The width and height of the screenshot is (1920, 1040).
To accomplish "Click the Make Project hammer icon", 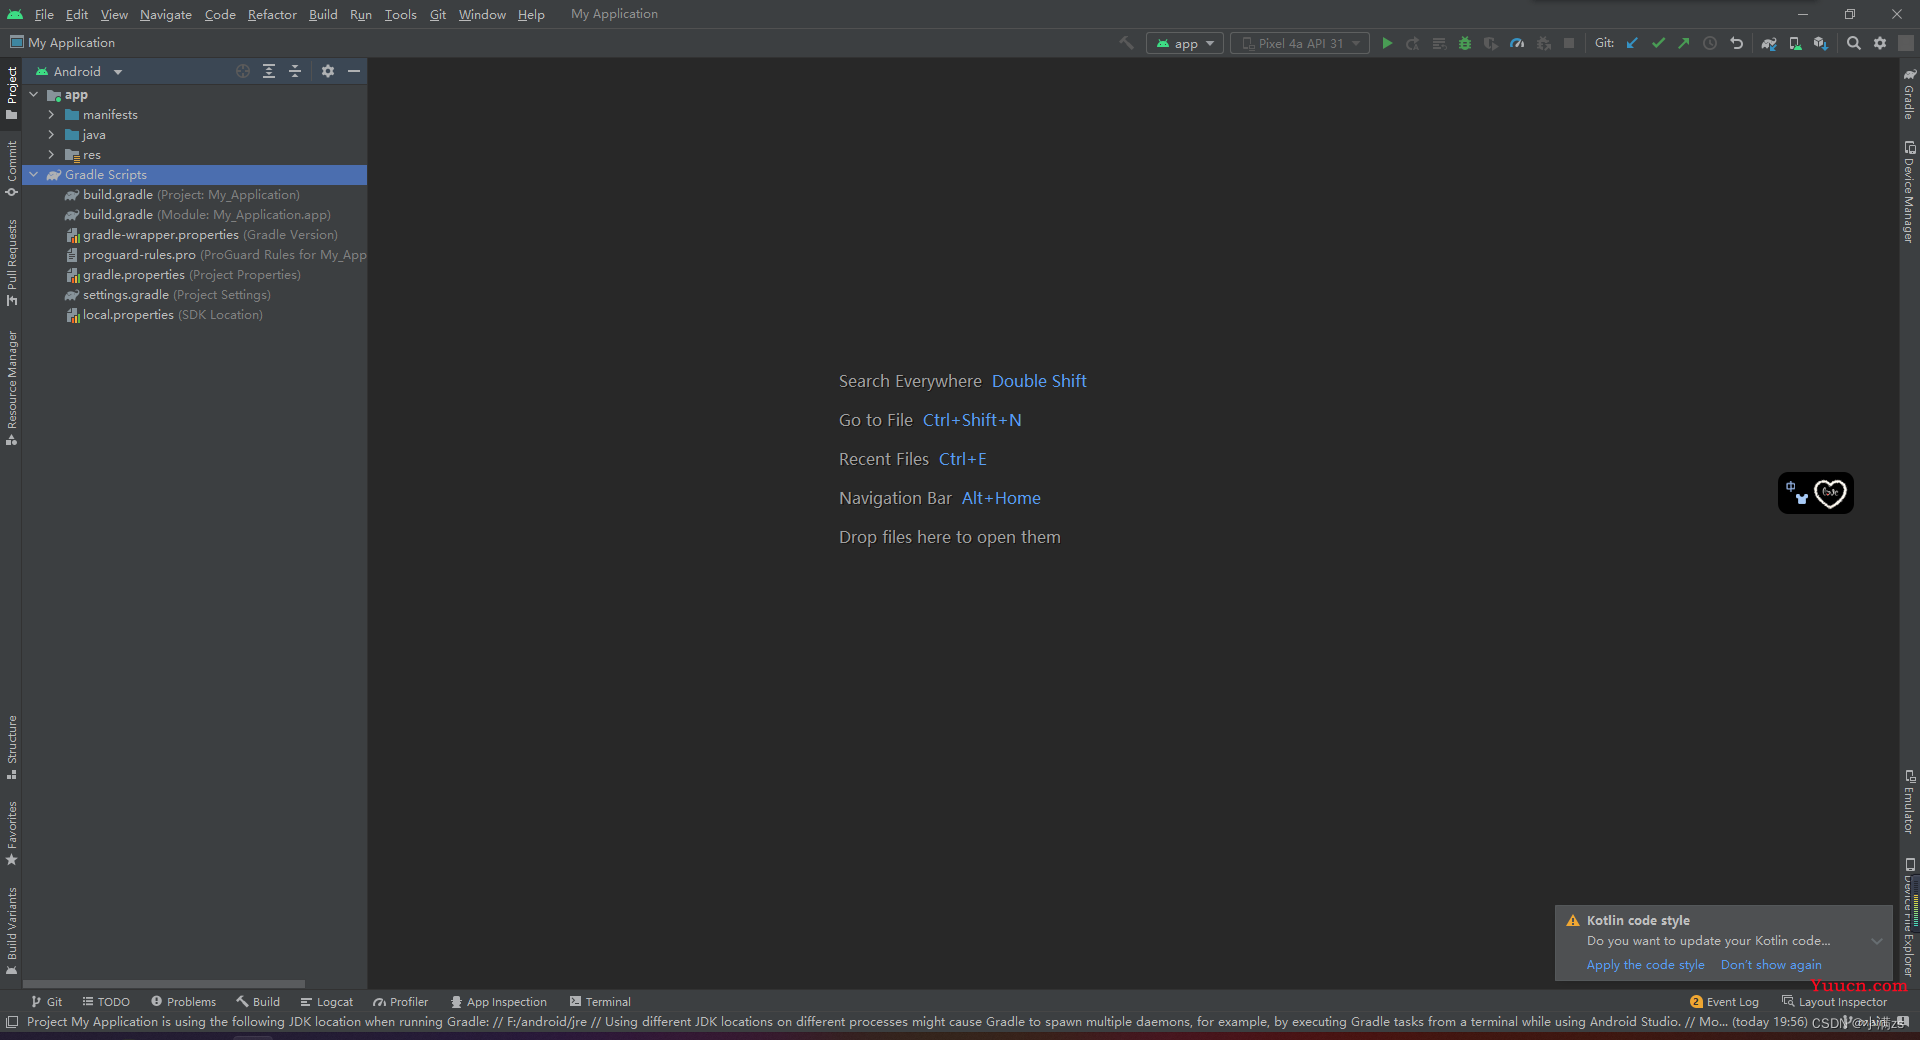I will click(x=1127, y=43).
